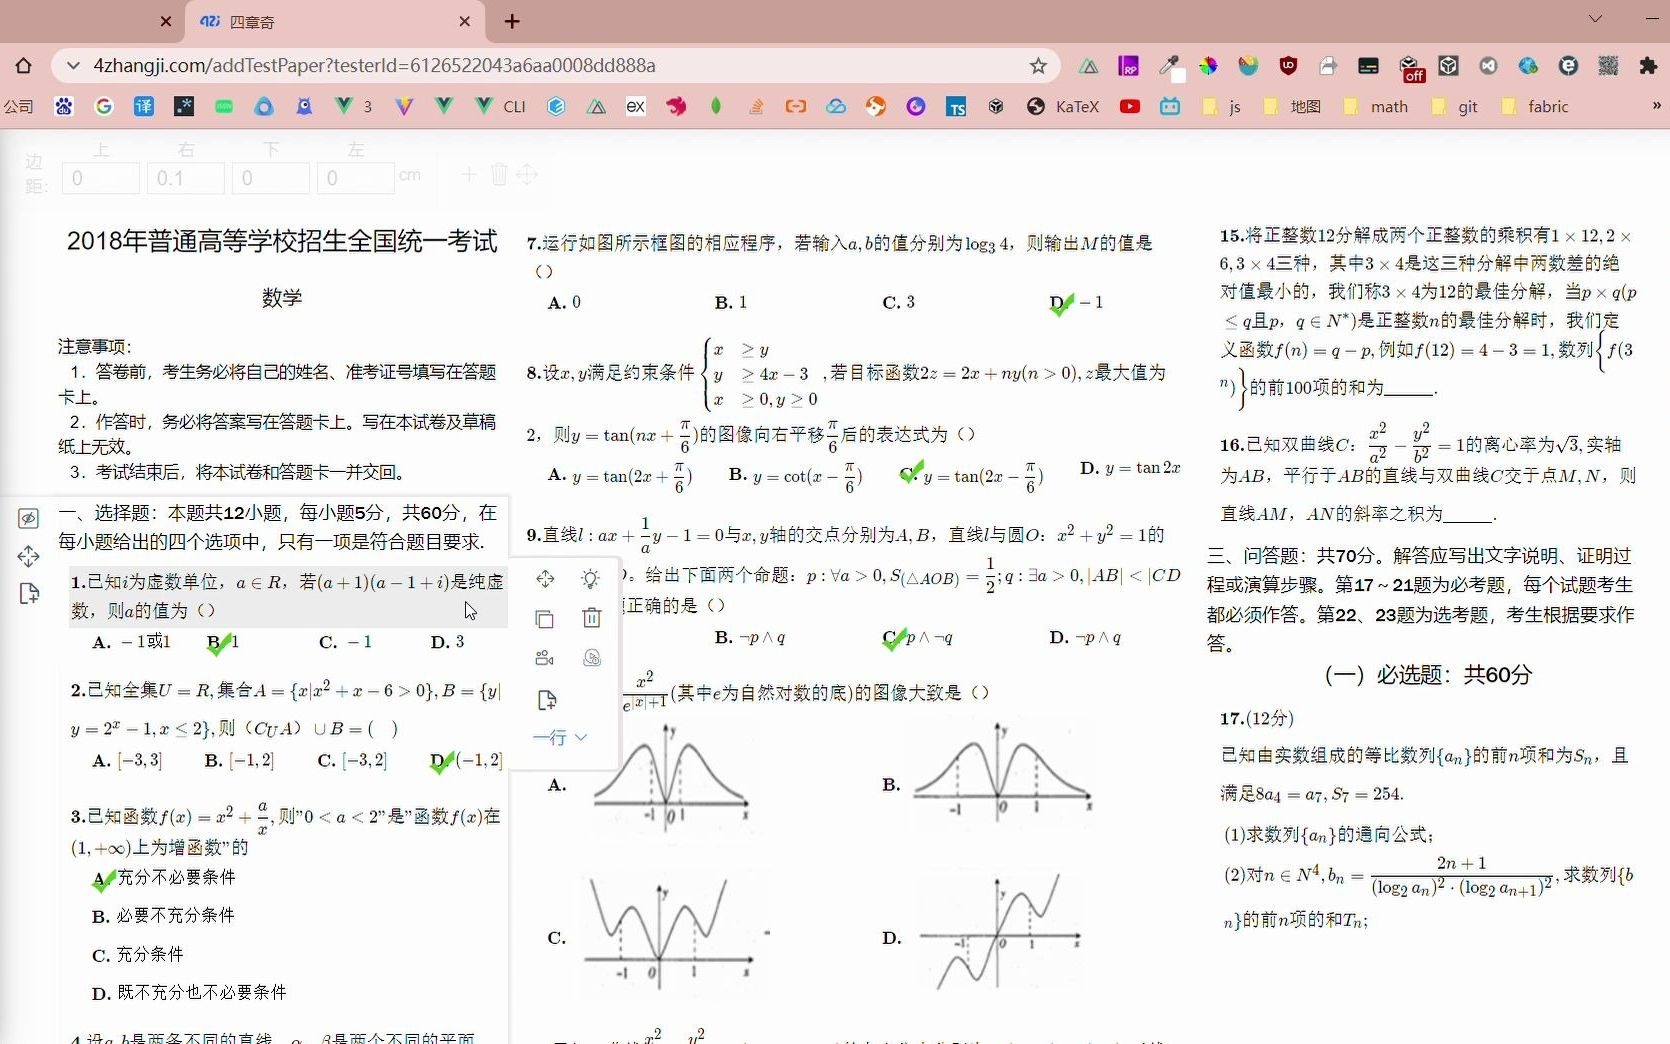Click the title 2018年普通高等学校招生全国统一考试
Image resolution: width=1670 pixels, height=1044 pixels.
(x=282, y=241)
